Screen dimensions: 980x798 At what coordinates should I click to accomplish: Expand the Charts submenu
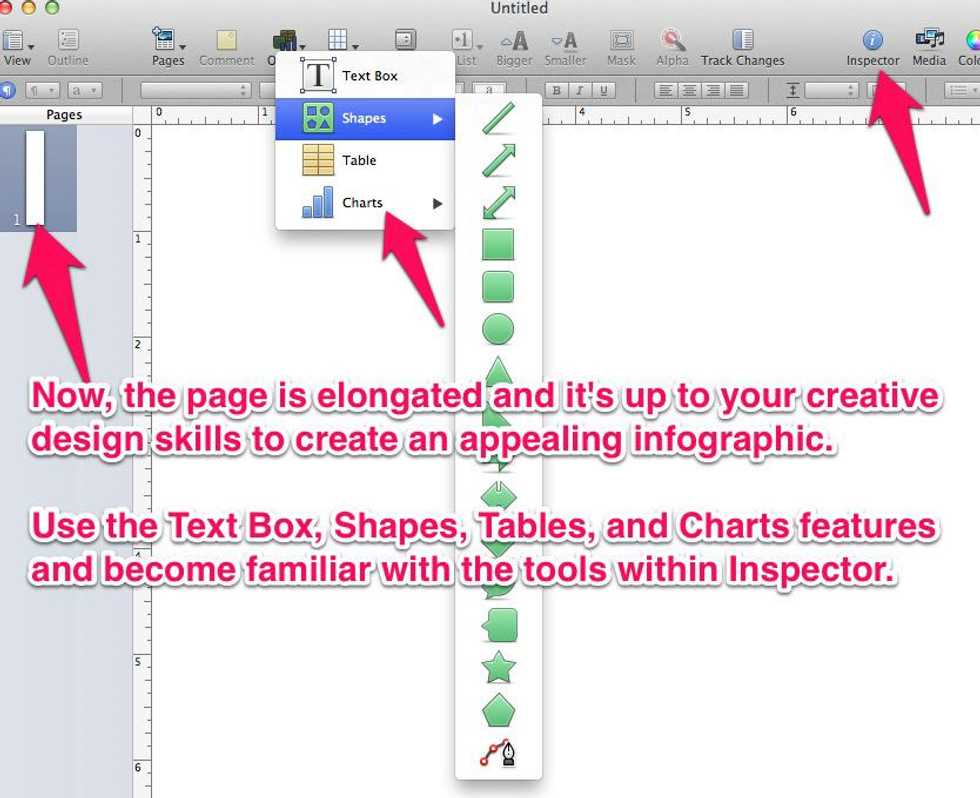(x=365, y=203)
